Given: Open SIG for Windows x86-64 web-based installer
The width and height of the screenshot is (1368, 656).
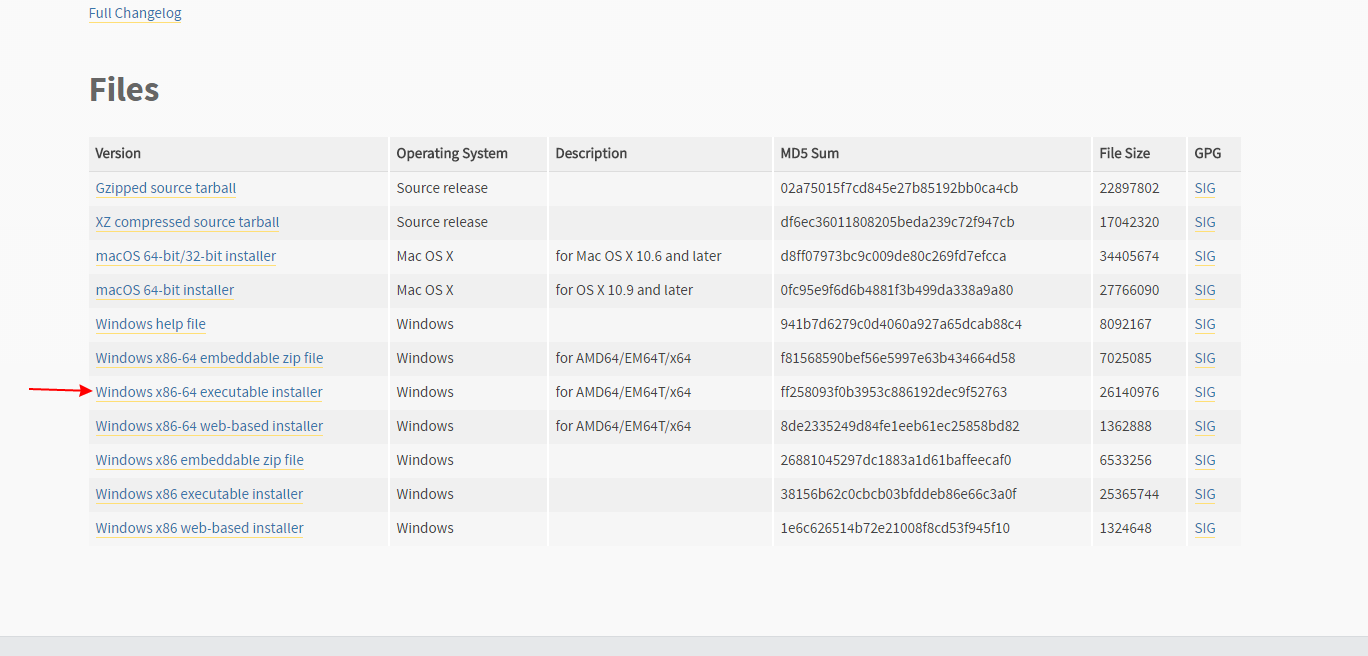Looking at the screenshot, I should (1205, 426).
